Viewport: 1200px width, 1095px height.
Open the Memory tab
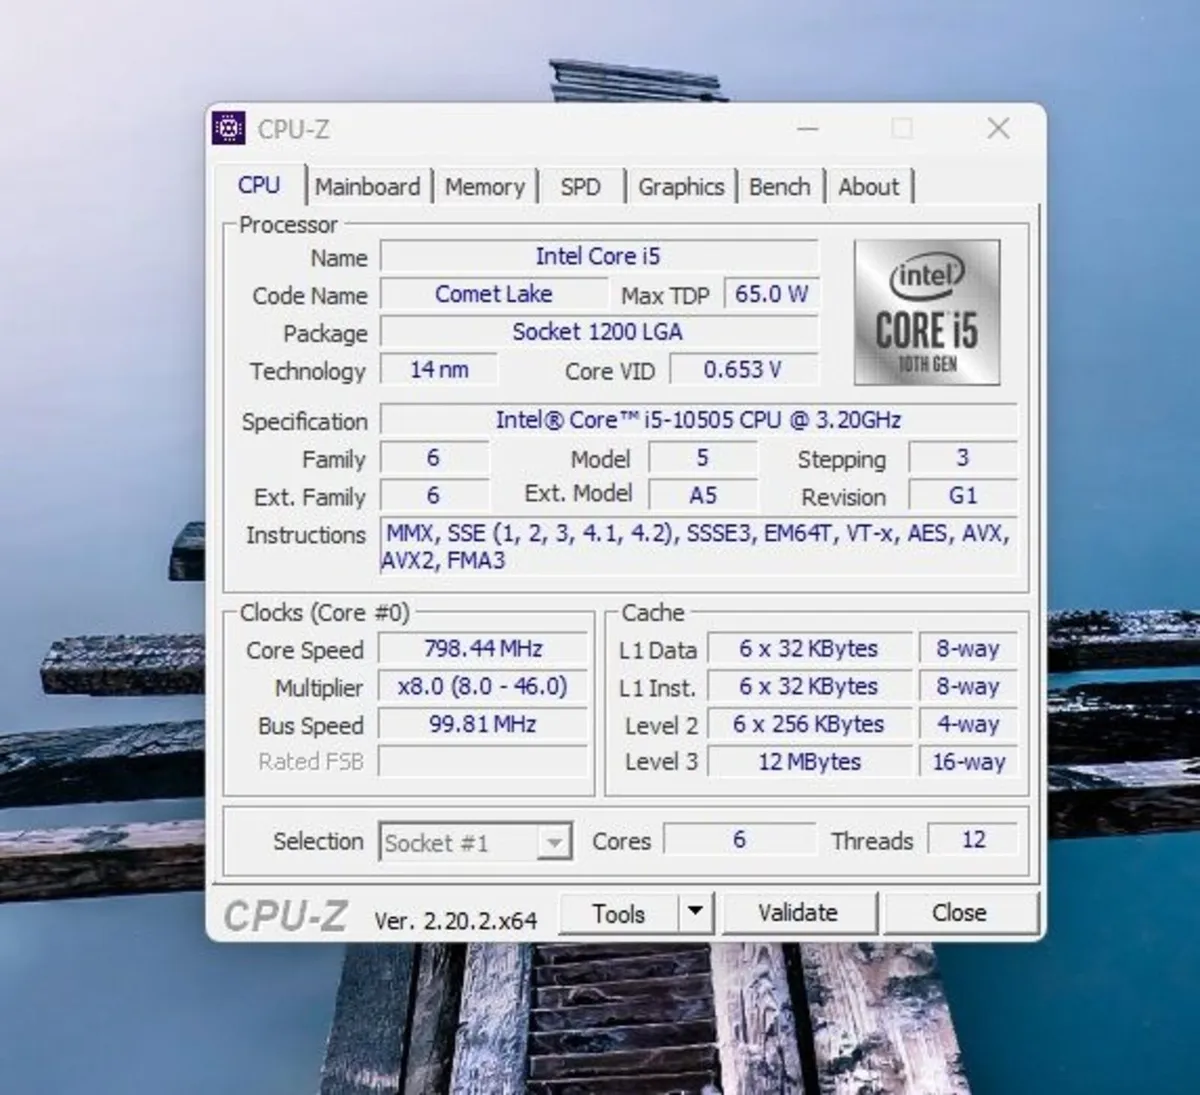click(x=485, y=187)
